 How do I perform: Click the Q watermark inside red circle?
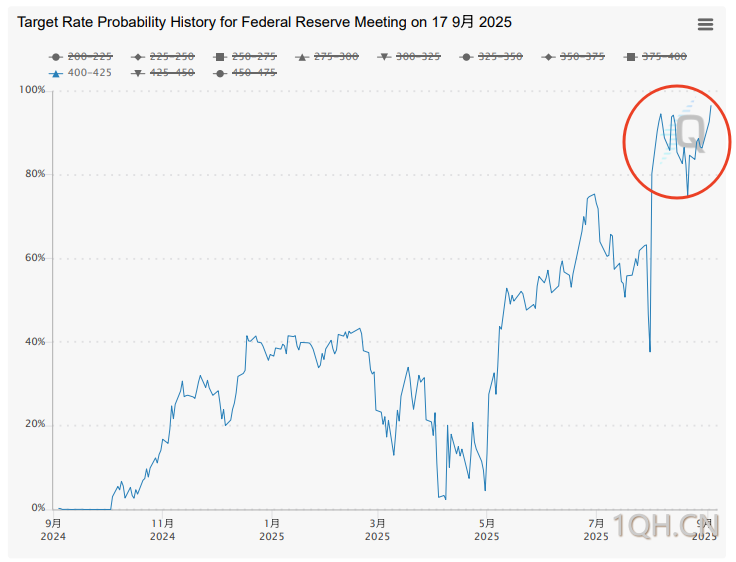(x=691, y=133)
